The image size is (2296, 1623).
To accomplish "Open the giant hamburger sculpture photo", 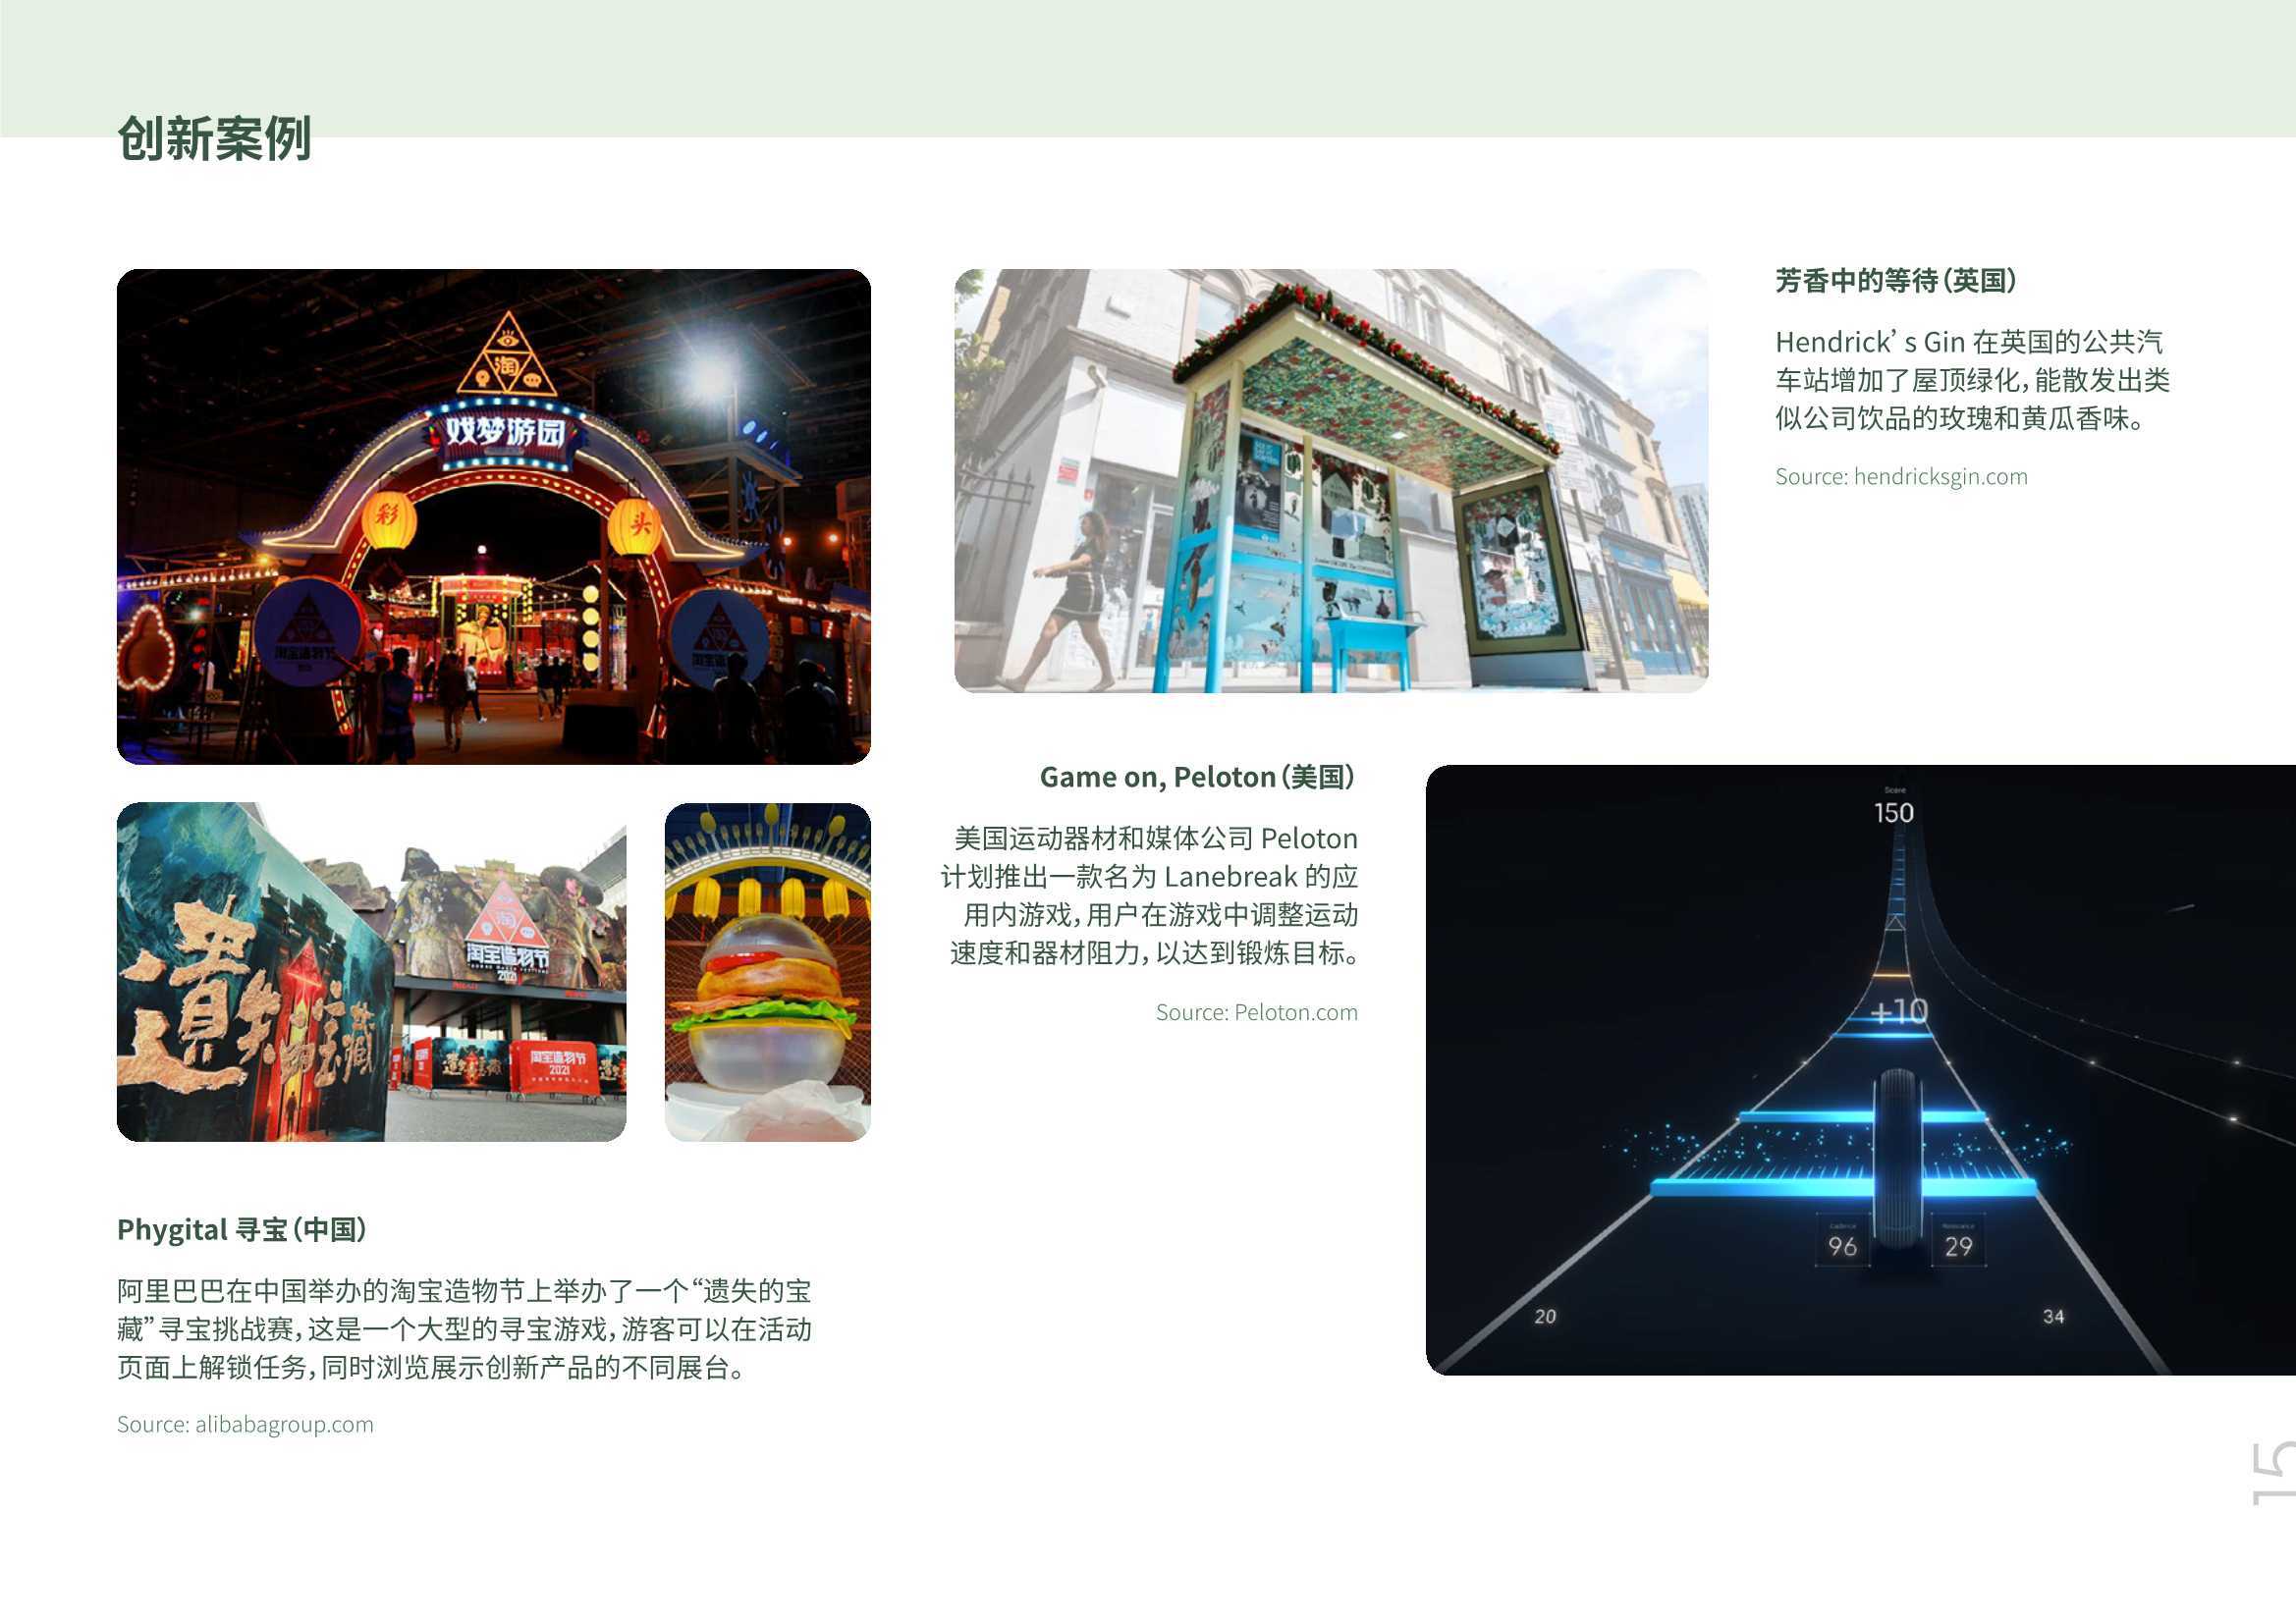I will tap(767, 971).
